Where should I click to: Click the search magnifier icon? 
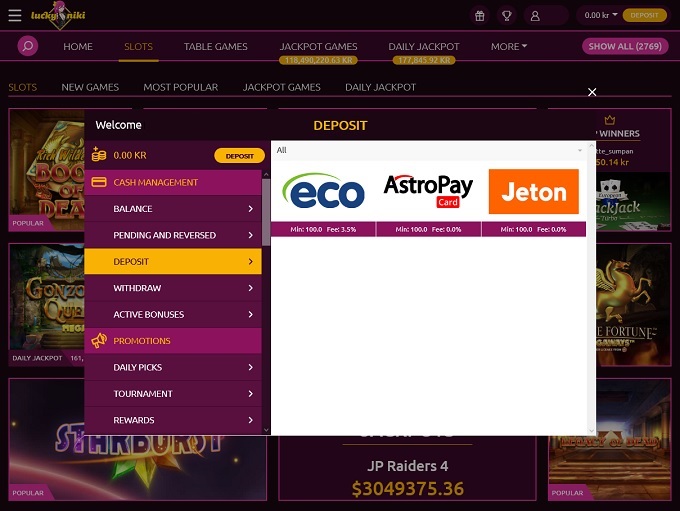[28, 46]
